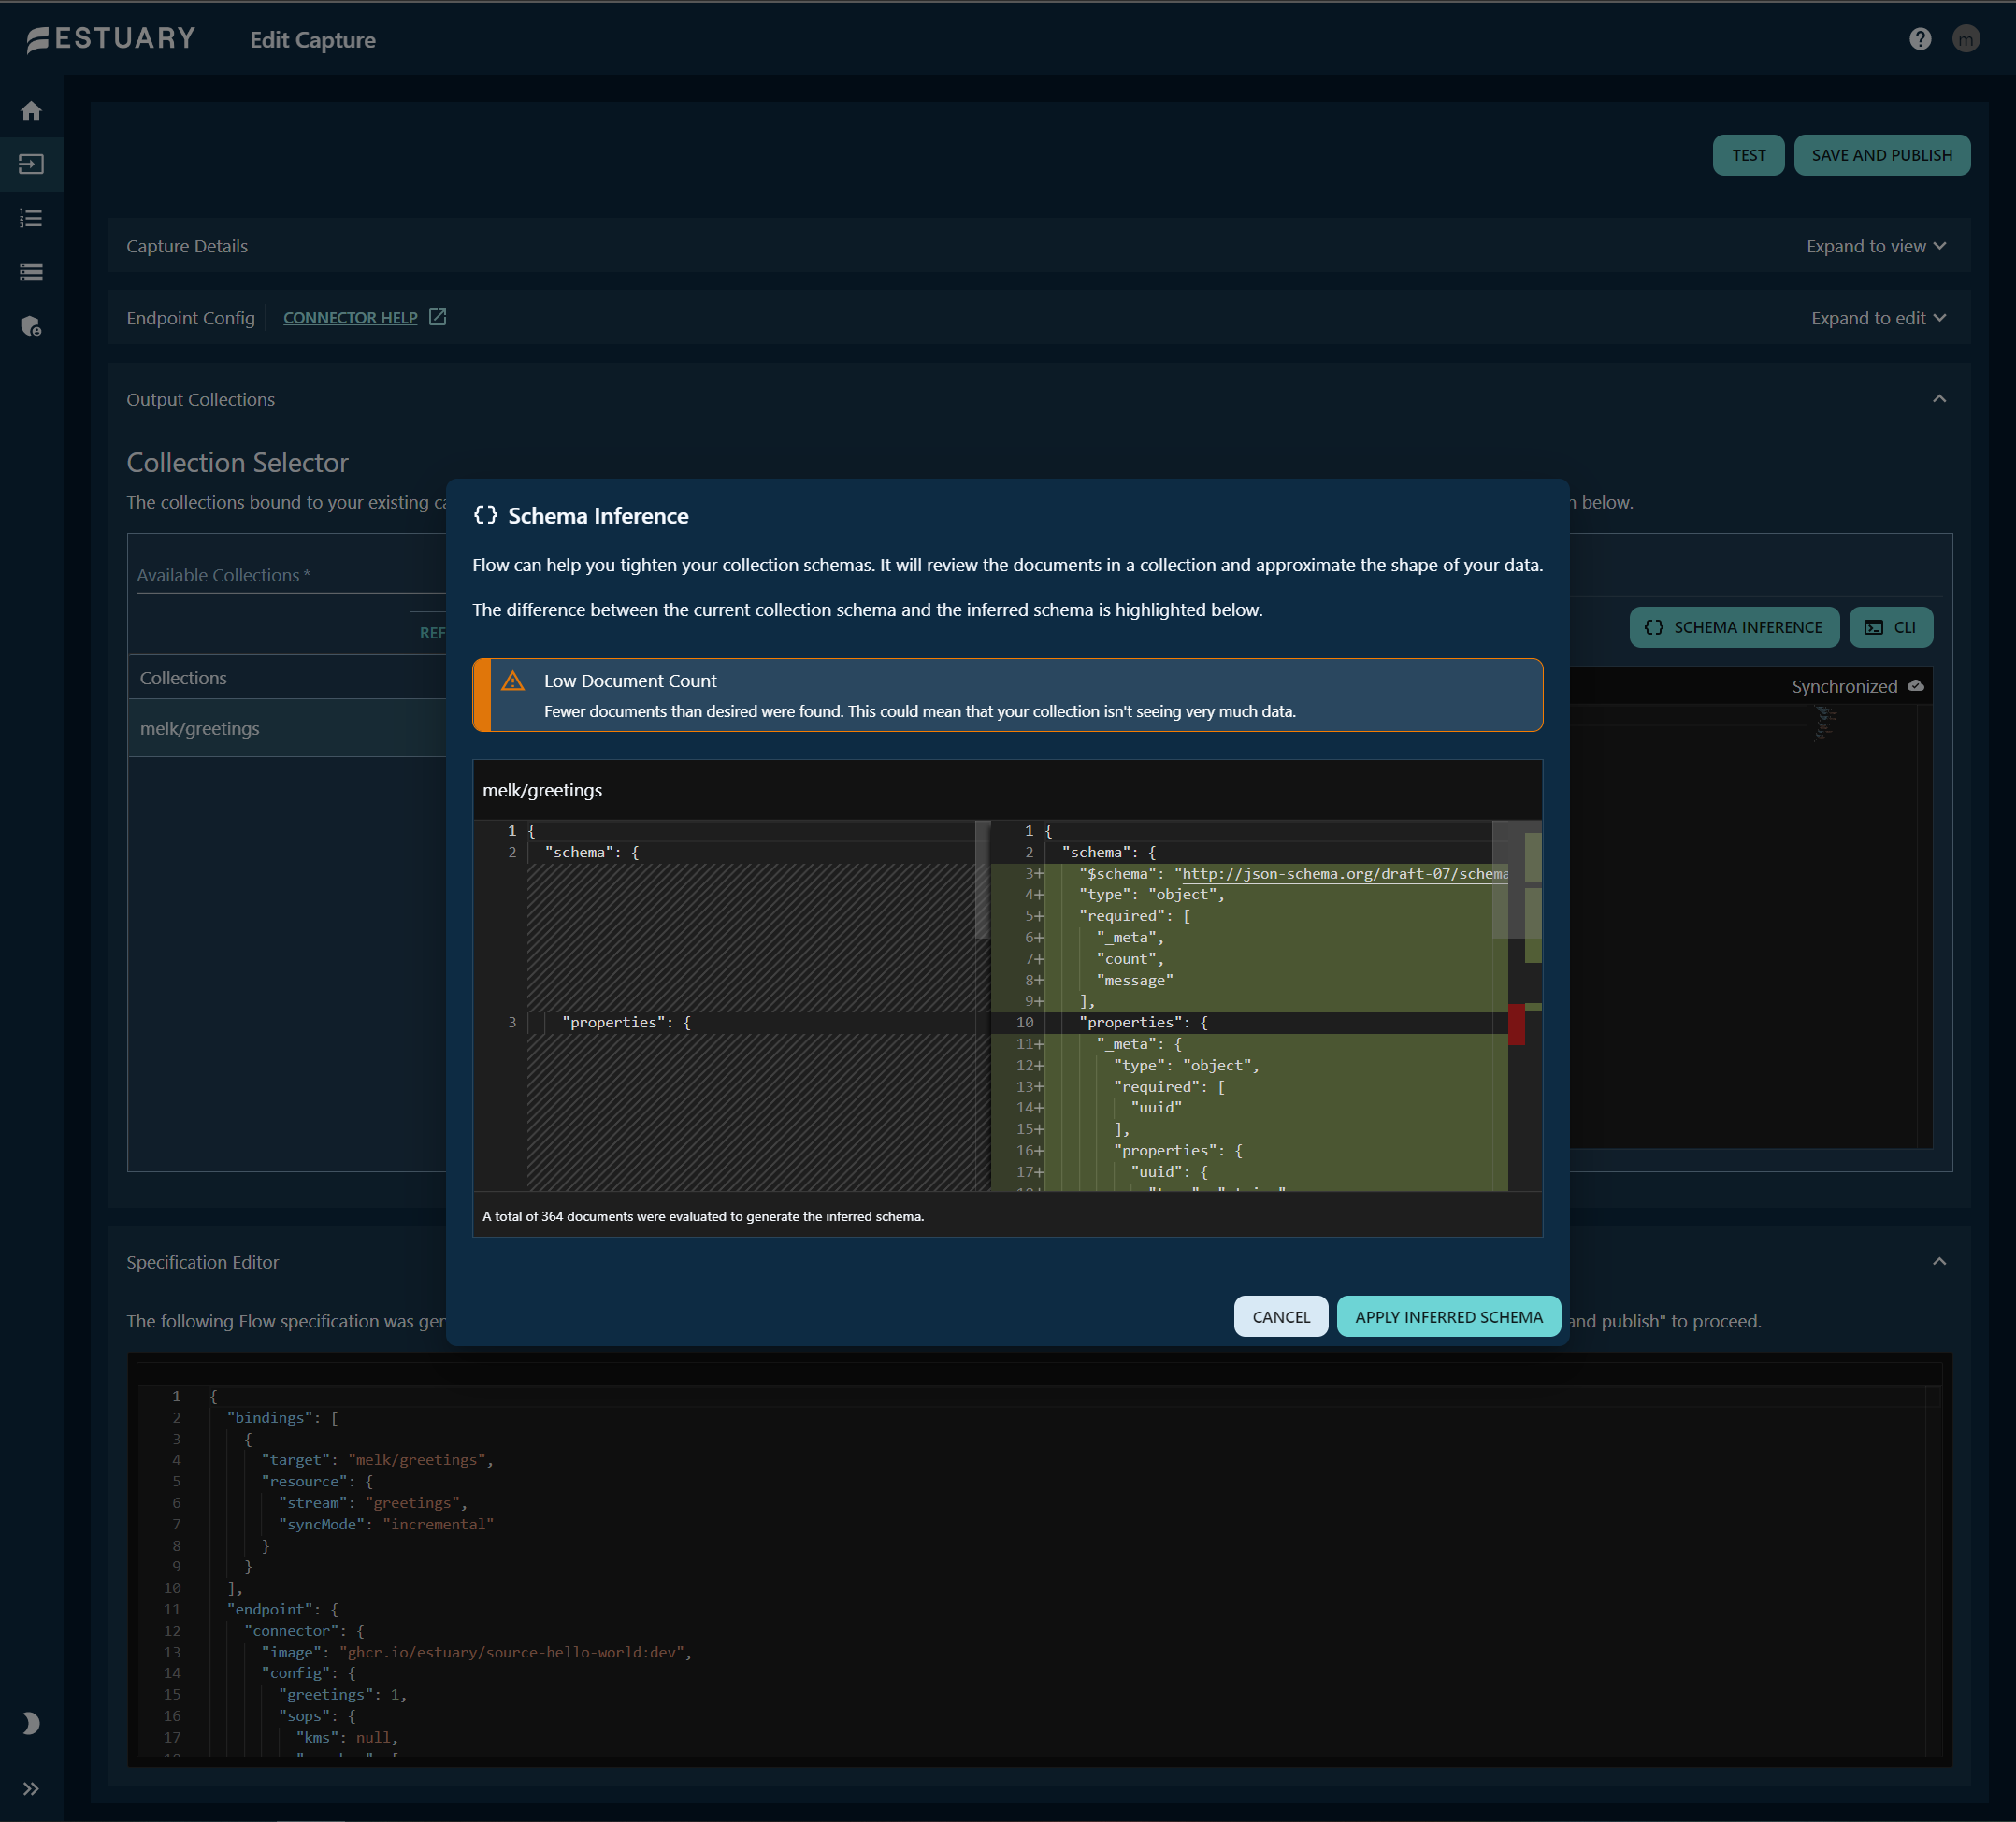Click the Estuary logo
This screenshot has height=1822, width=2016.
tap(111, 39)
